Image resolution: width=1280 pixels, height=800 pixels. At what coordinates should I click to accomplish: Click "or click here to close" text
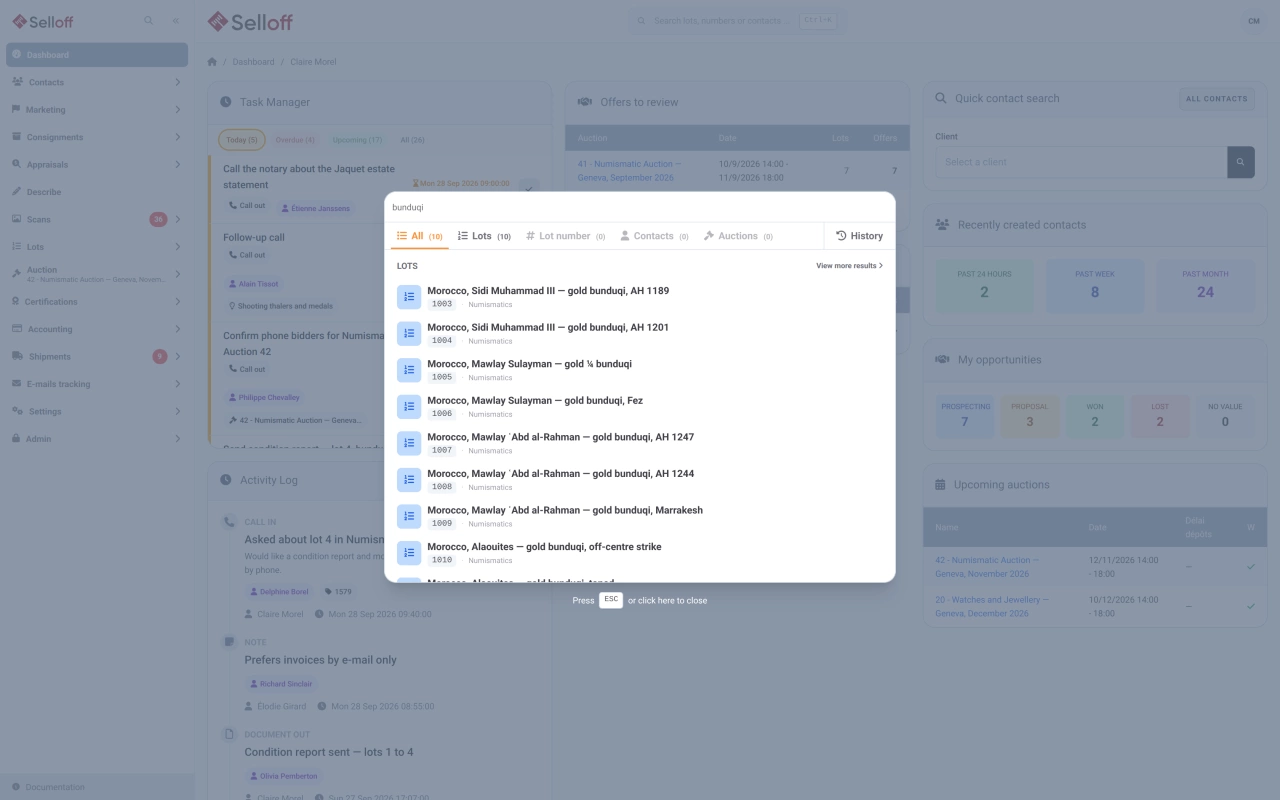pyautogui.click(x=667, y=601)
